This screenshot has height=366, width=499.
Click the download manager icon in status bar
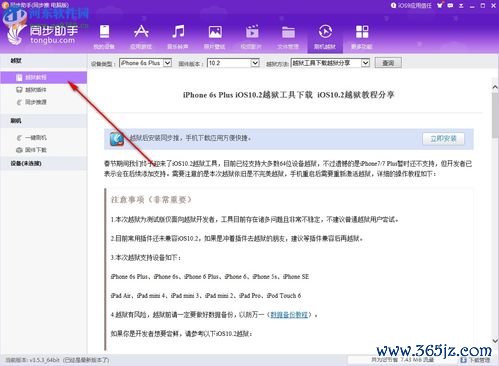pyautogui.click(x=463, y=360)
